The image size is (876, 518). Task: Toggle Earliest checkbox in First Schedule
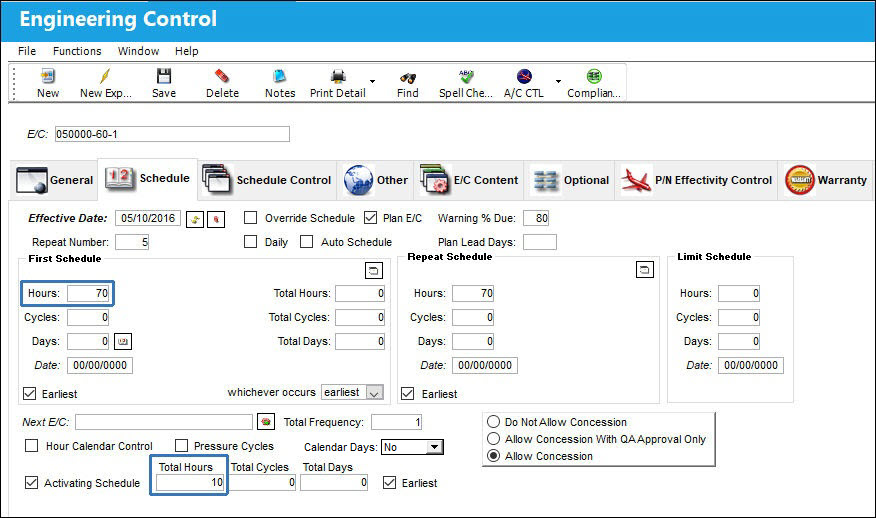tap(30, 393)
